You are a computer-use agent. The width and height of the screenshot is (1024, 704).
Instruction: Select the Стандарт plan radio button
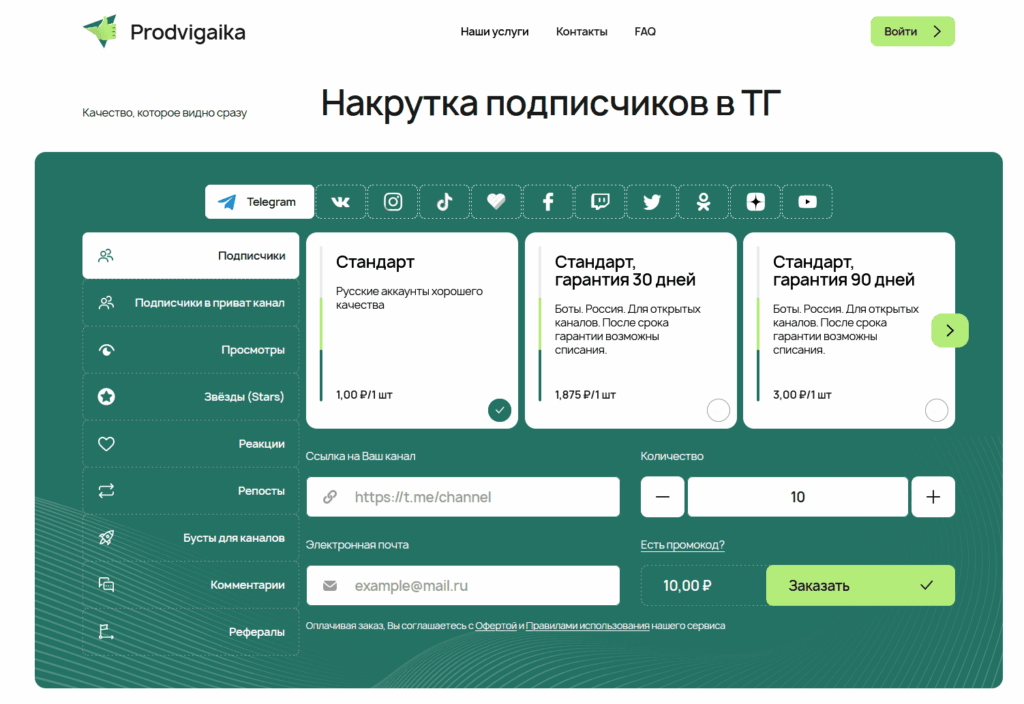[x=500, y=410]
